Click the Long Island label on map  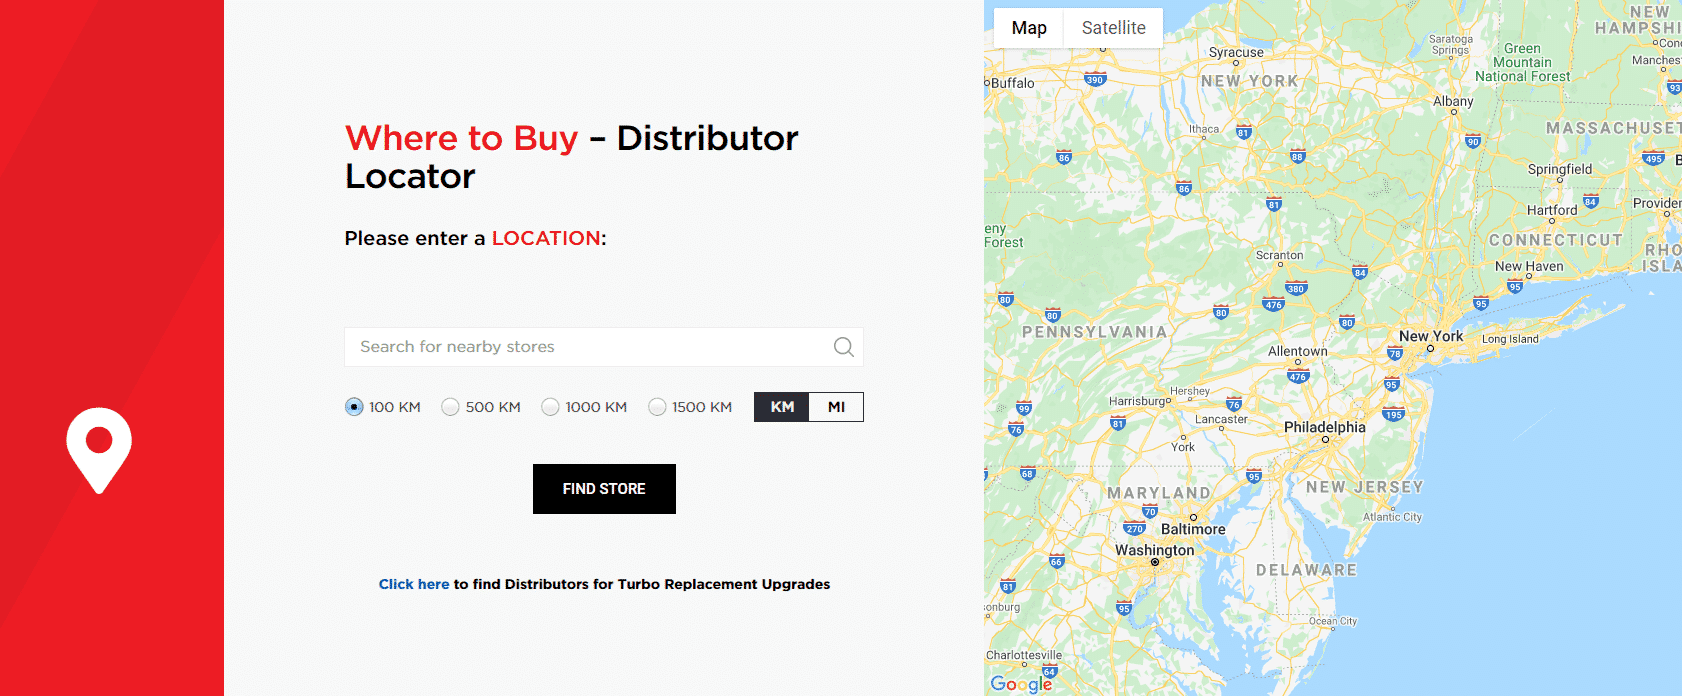(1510, 339)
